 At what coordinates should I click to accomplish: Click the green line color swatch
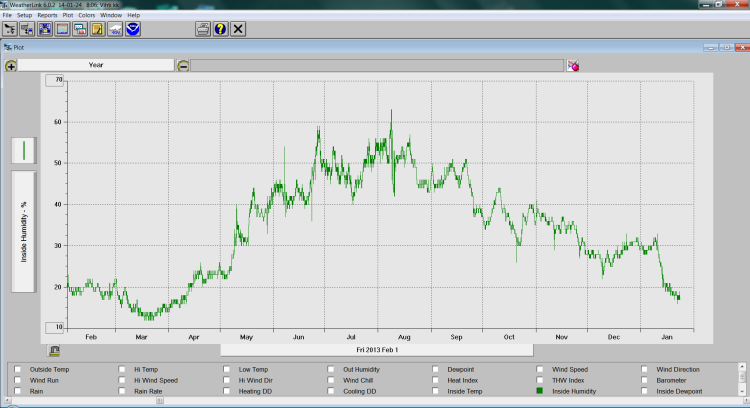point(23,151)
